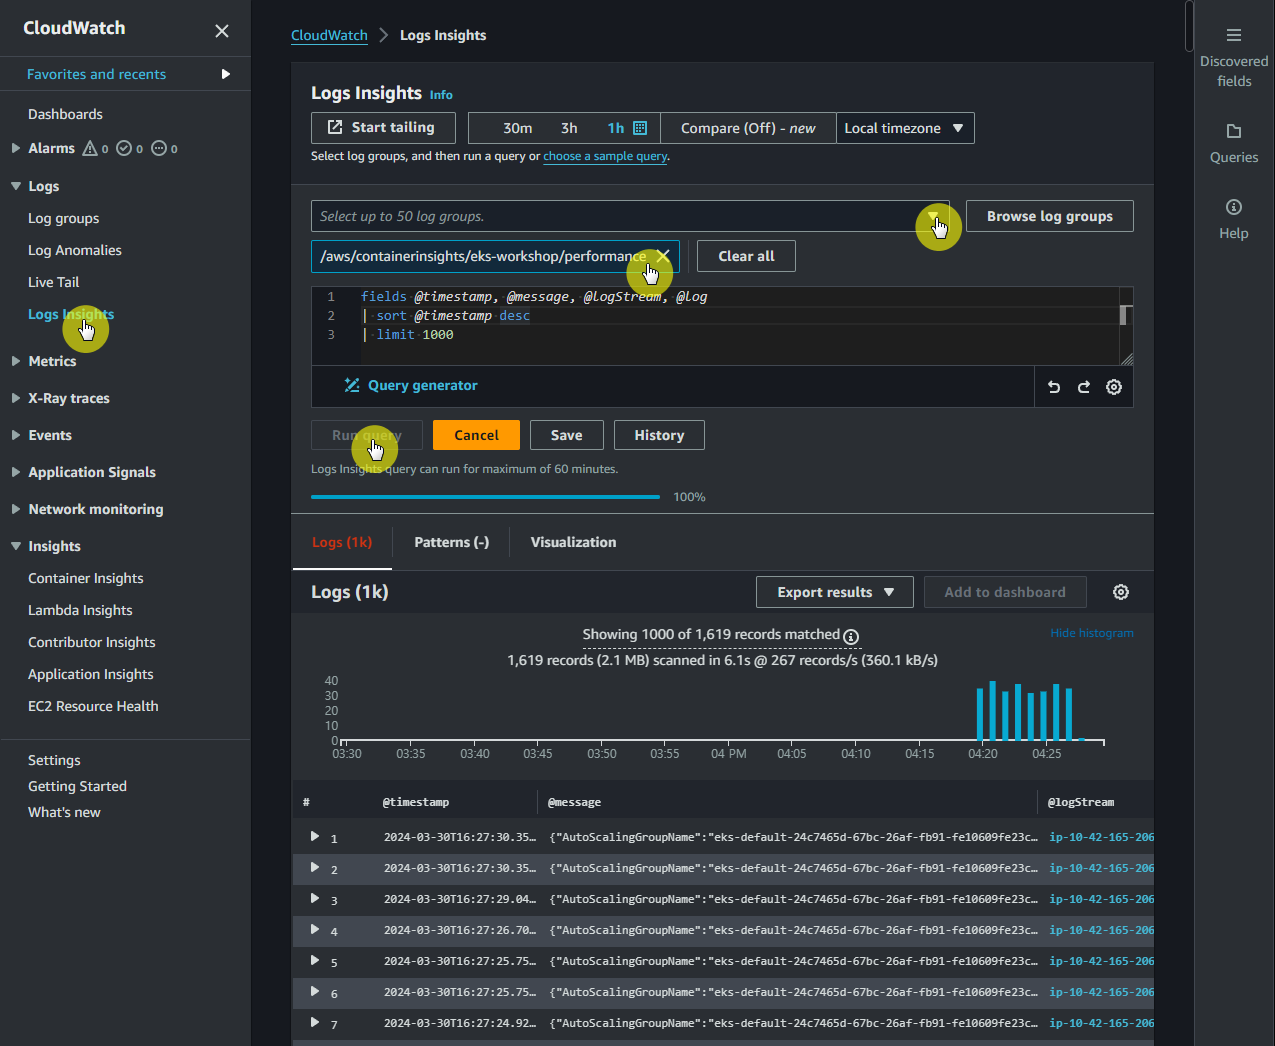Expand the Alarms section

click(x=16, y=148)
